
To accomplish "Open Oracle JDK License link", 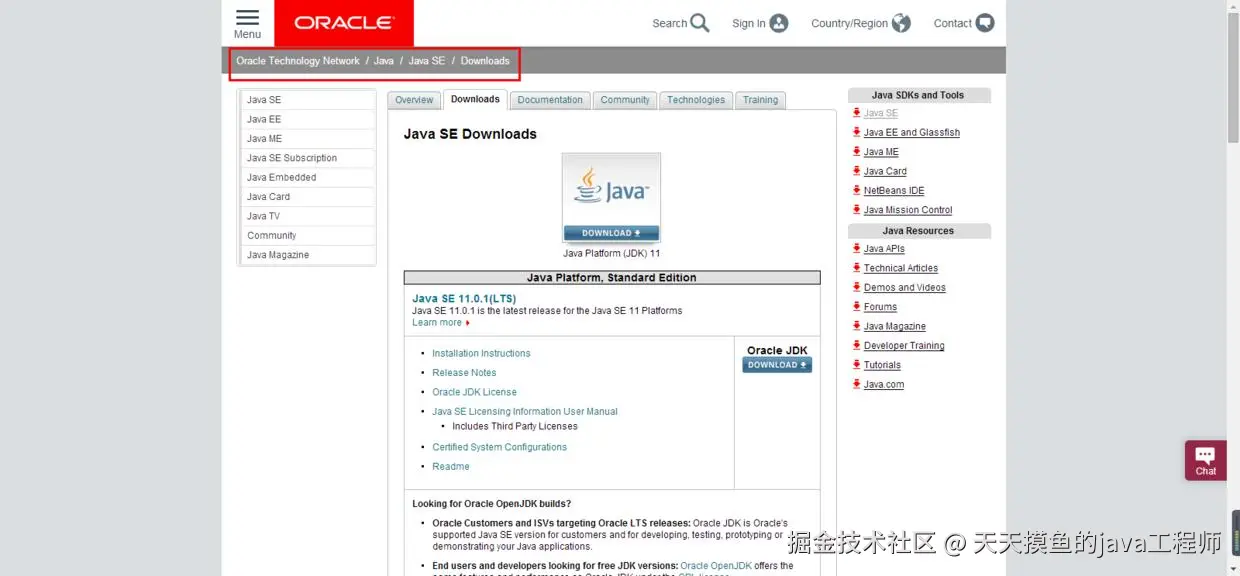I will (474, 392).
